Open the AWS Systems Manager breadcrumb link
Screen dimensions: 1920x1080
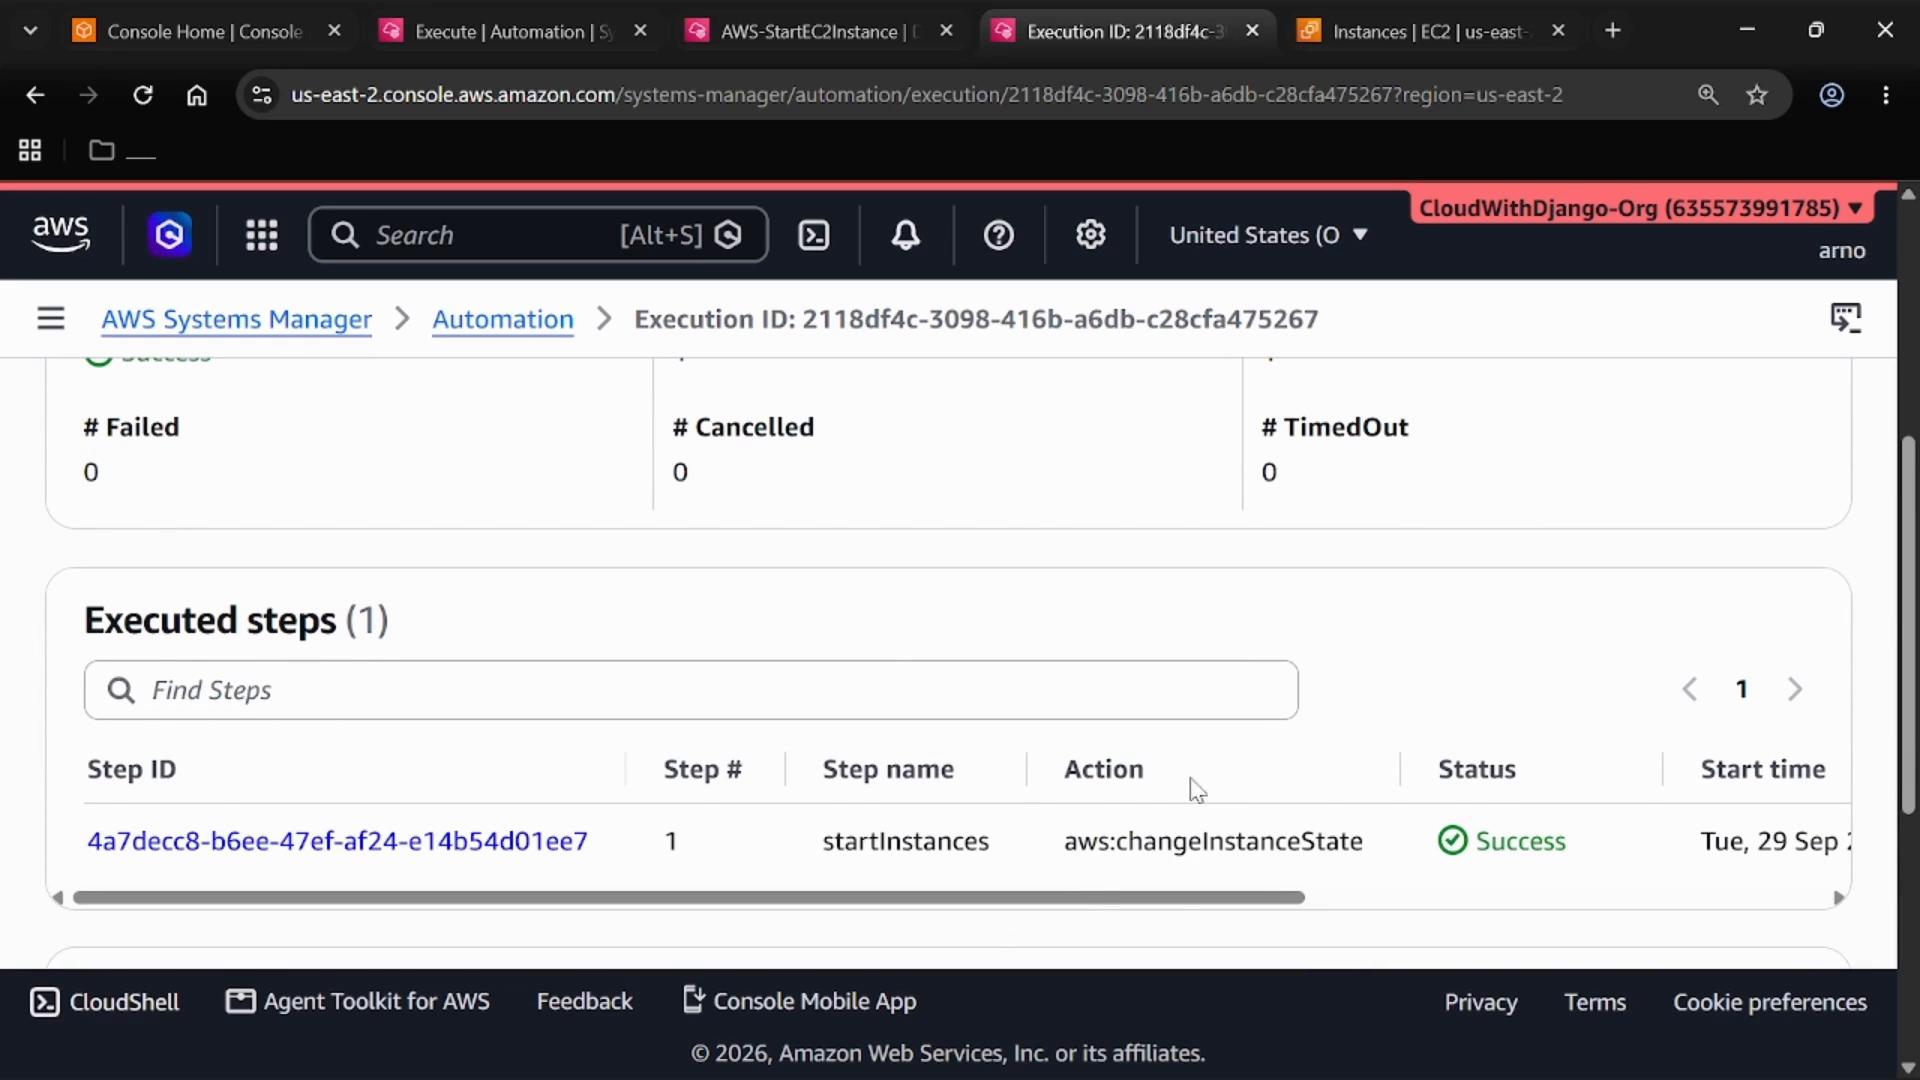click(237, 319)
